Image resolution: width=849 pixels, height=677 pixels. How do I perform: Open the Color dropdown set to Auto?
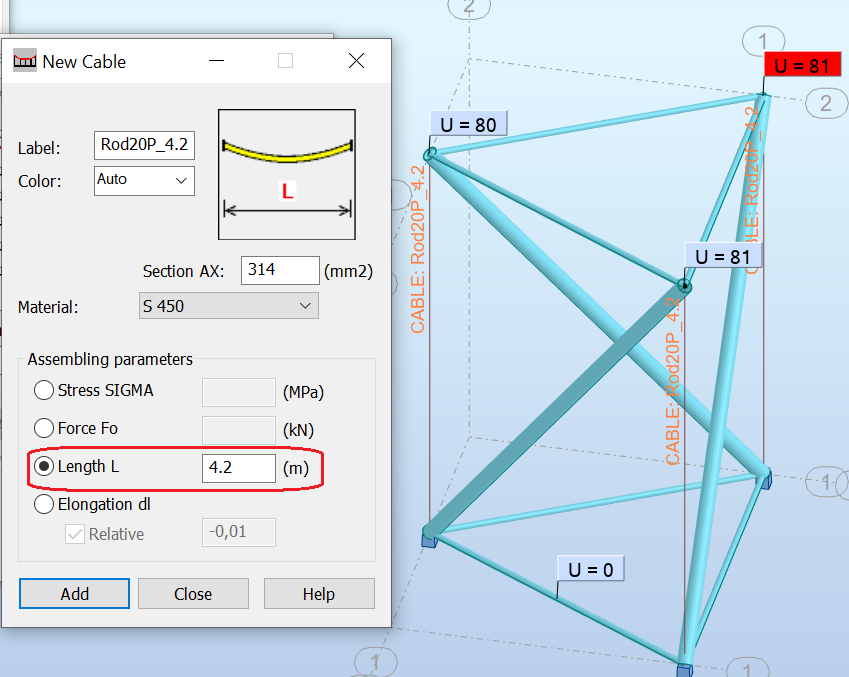click(x=144, y=180)
